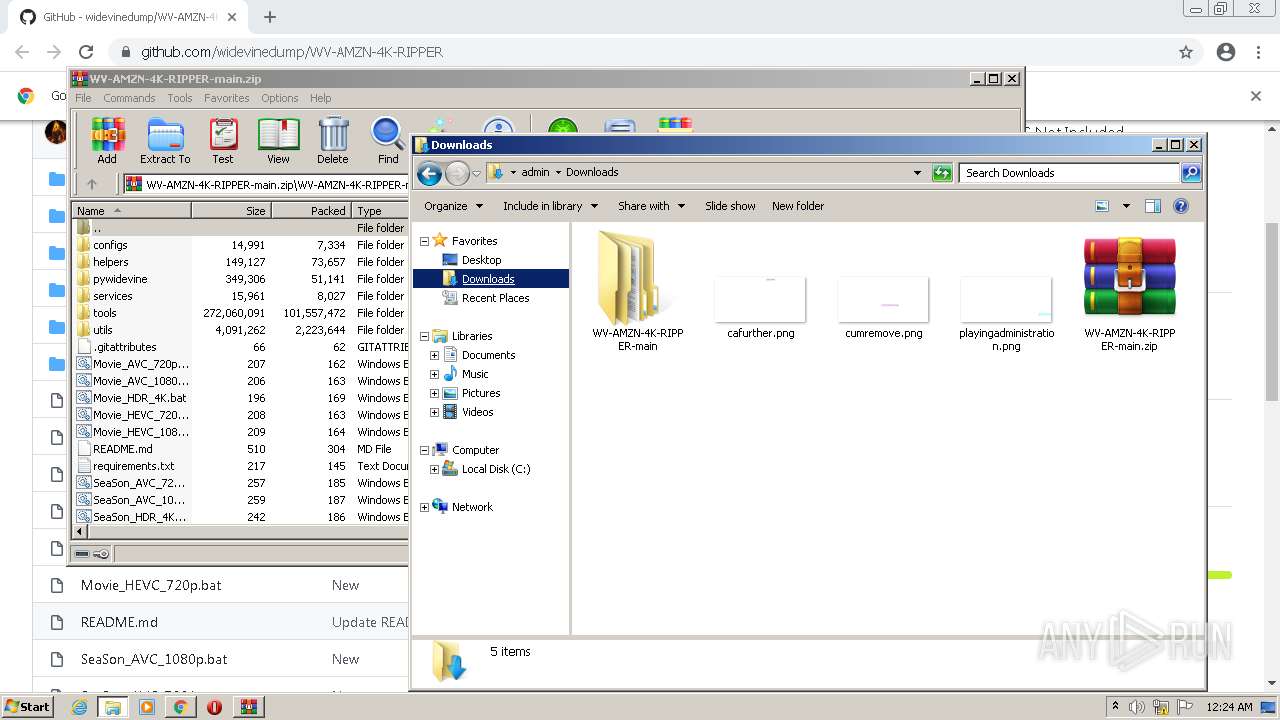Viewport: 1280px width, 720px height.
Task: Select the pywidevine folder in WinRAR
Action: (x=120, y=279)
